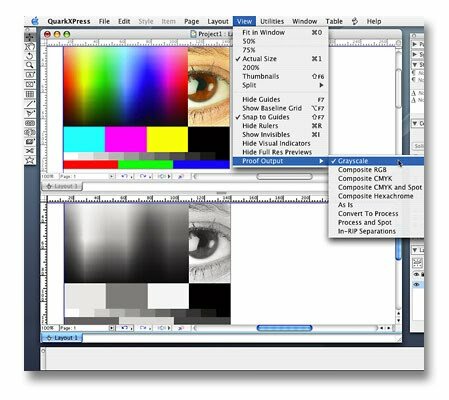This screenshot has width=449, height=400.
Task: Click the color eye image thumbnail
Action: pos(209,86)
